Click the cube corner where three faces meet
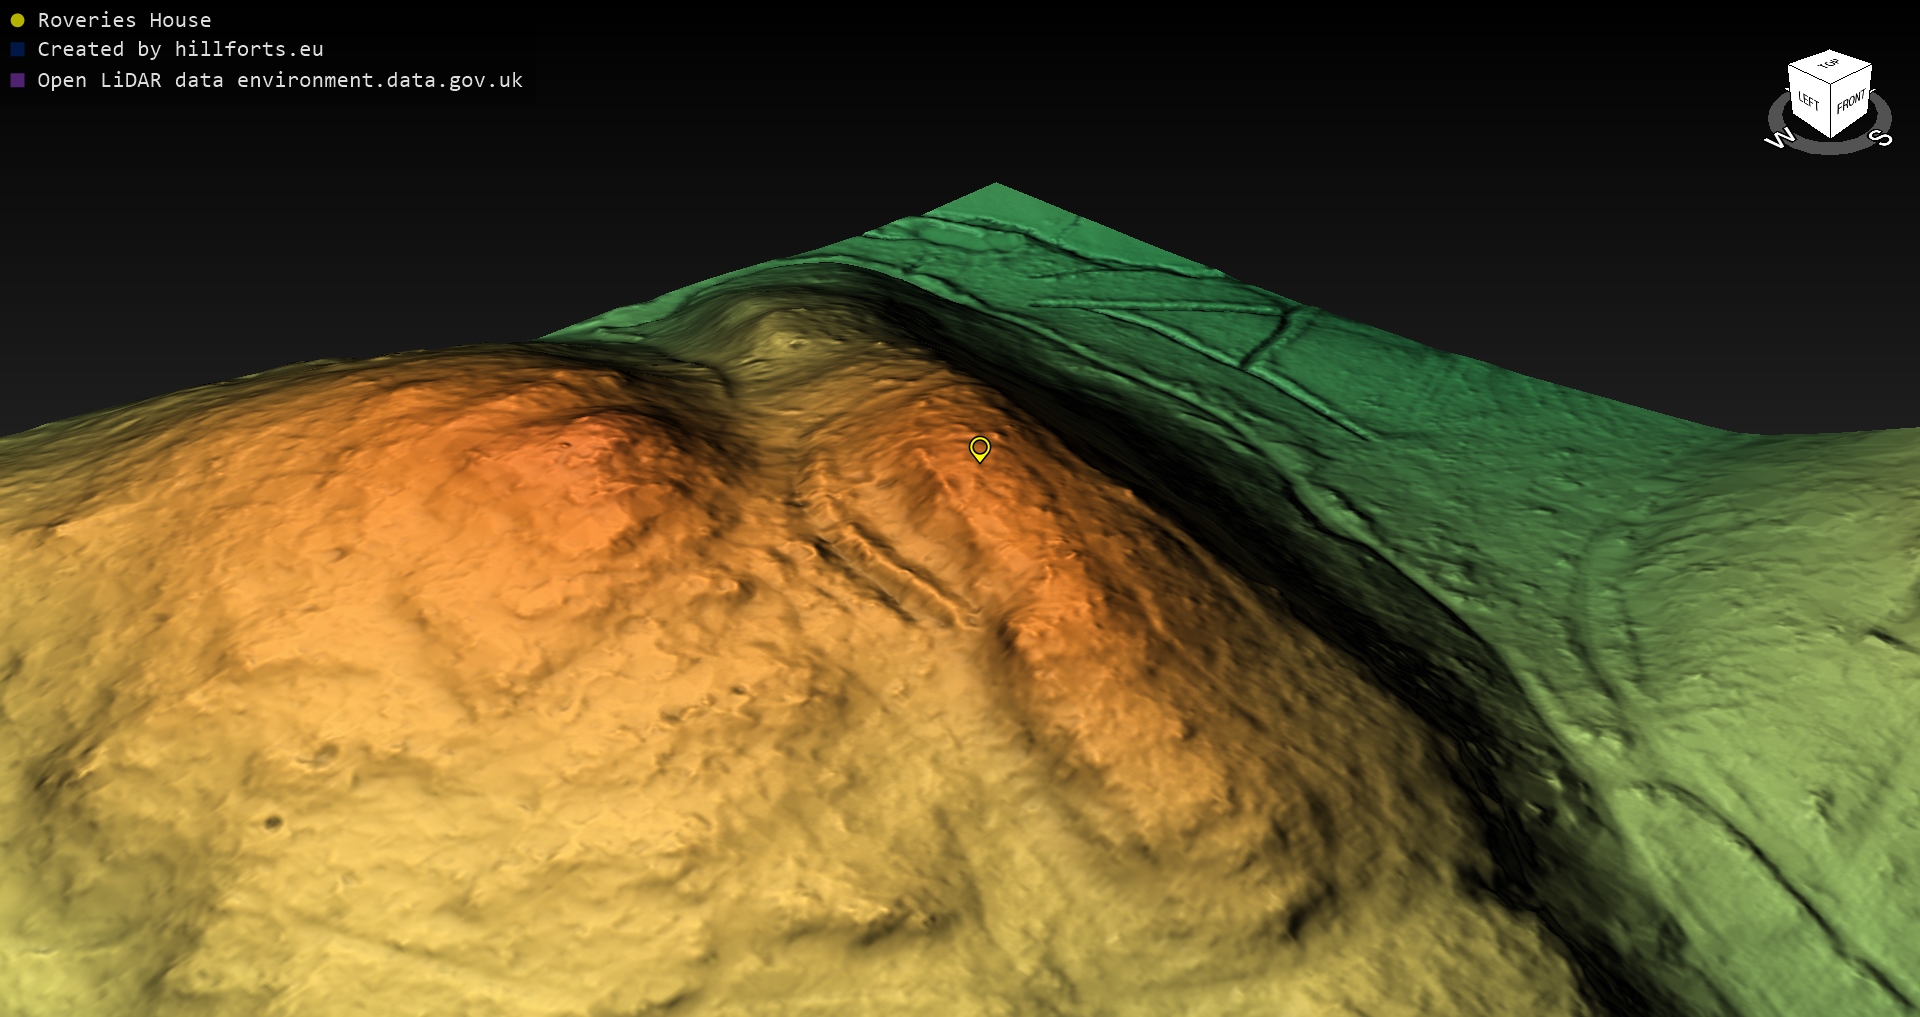 point(1831,83)
